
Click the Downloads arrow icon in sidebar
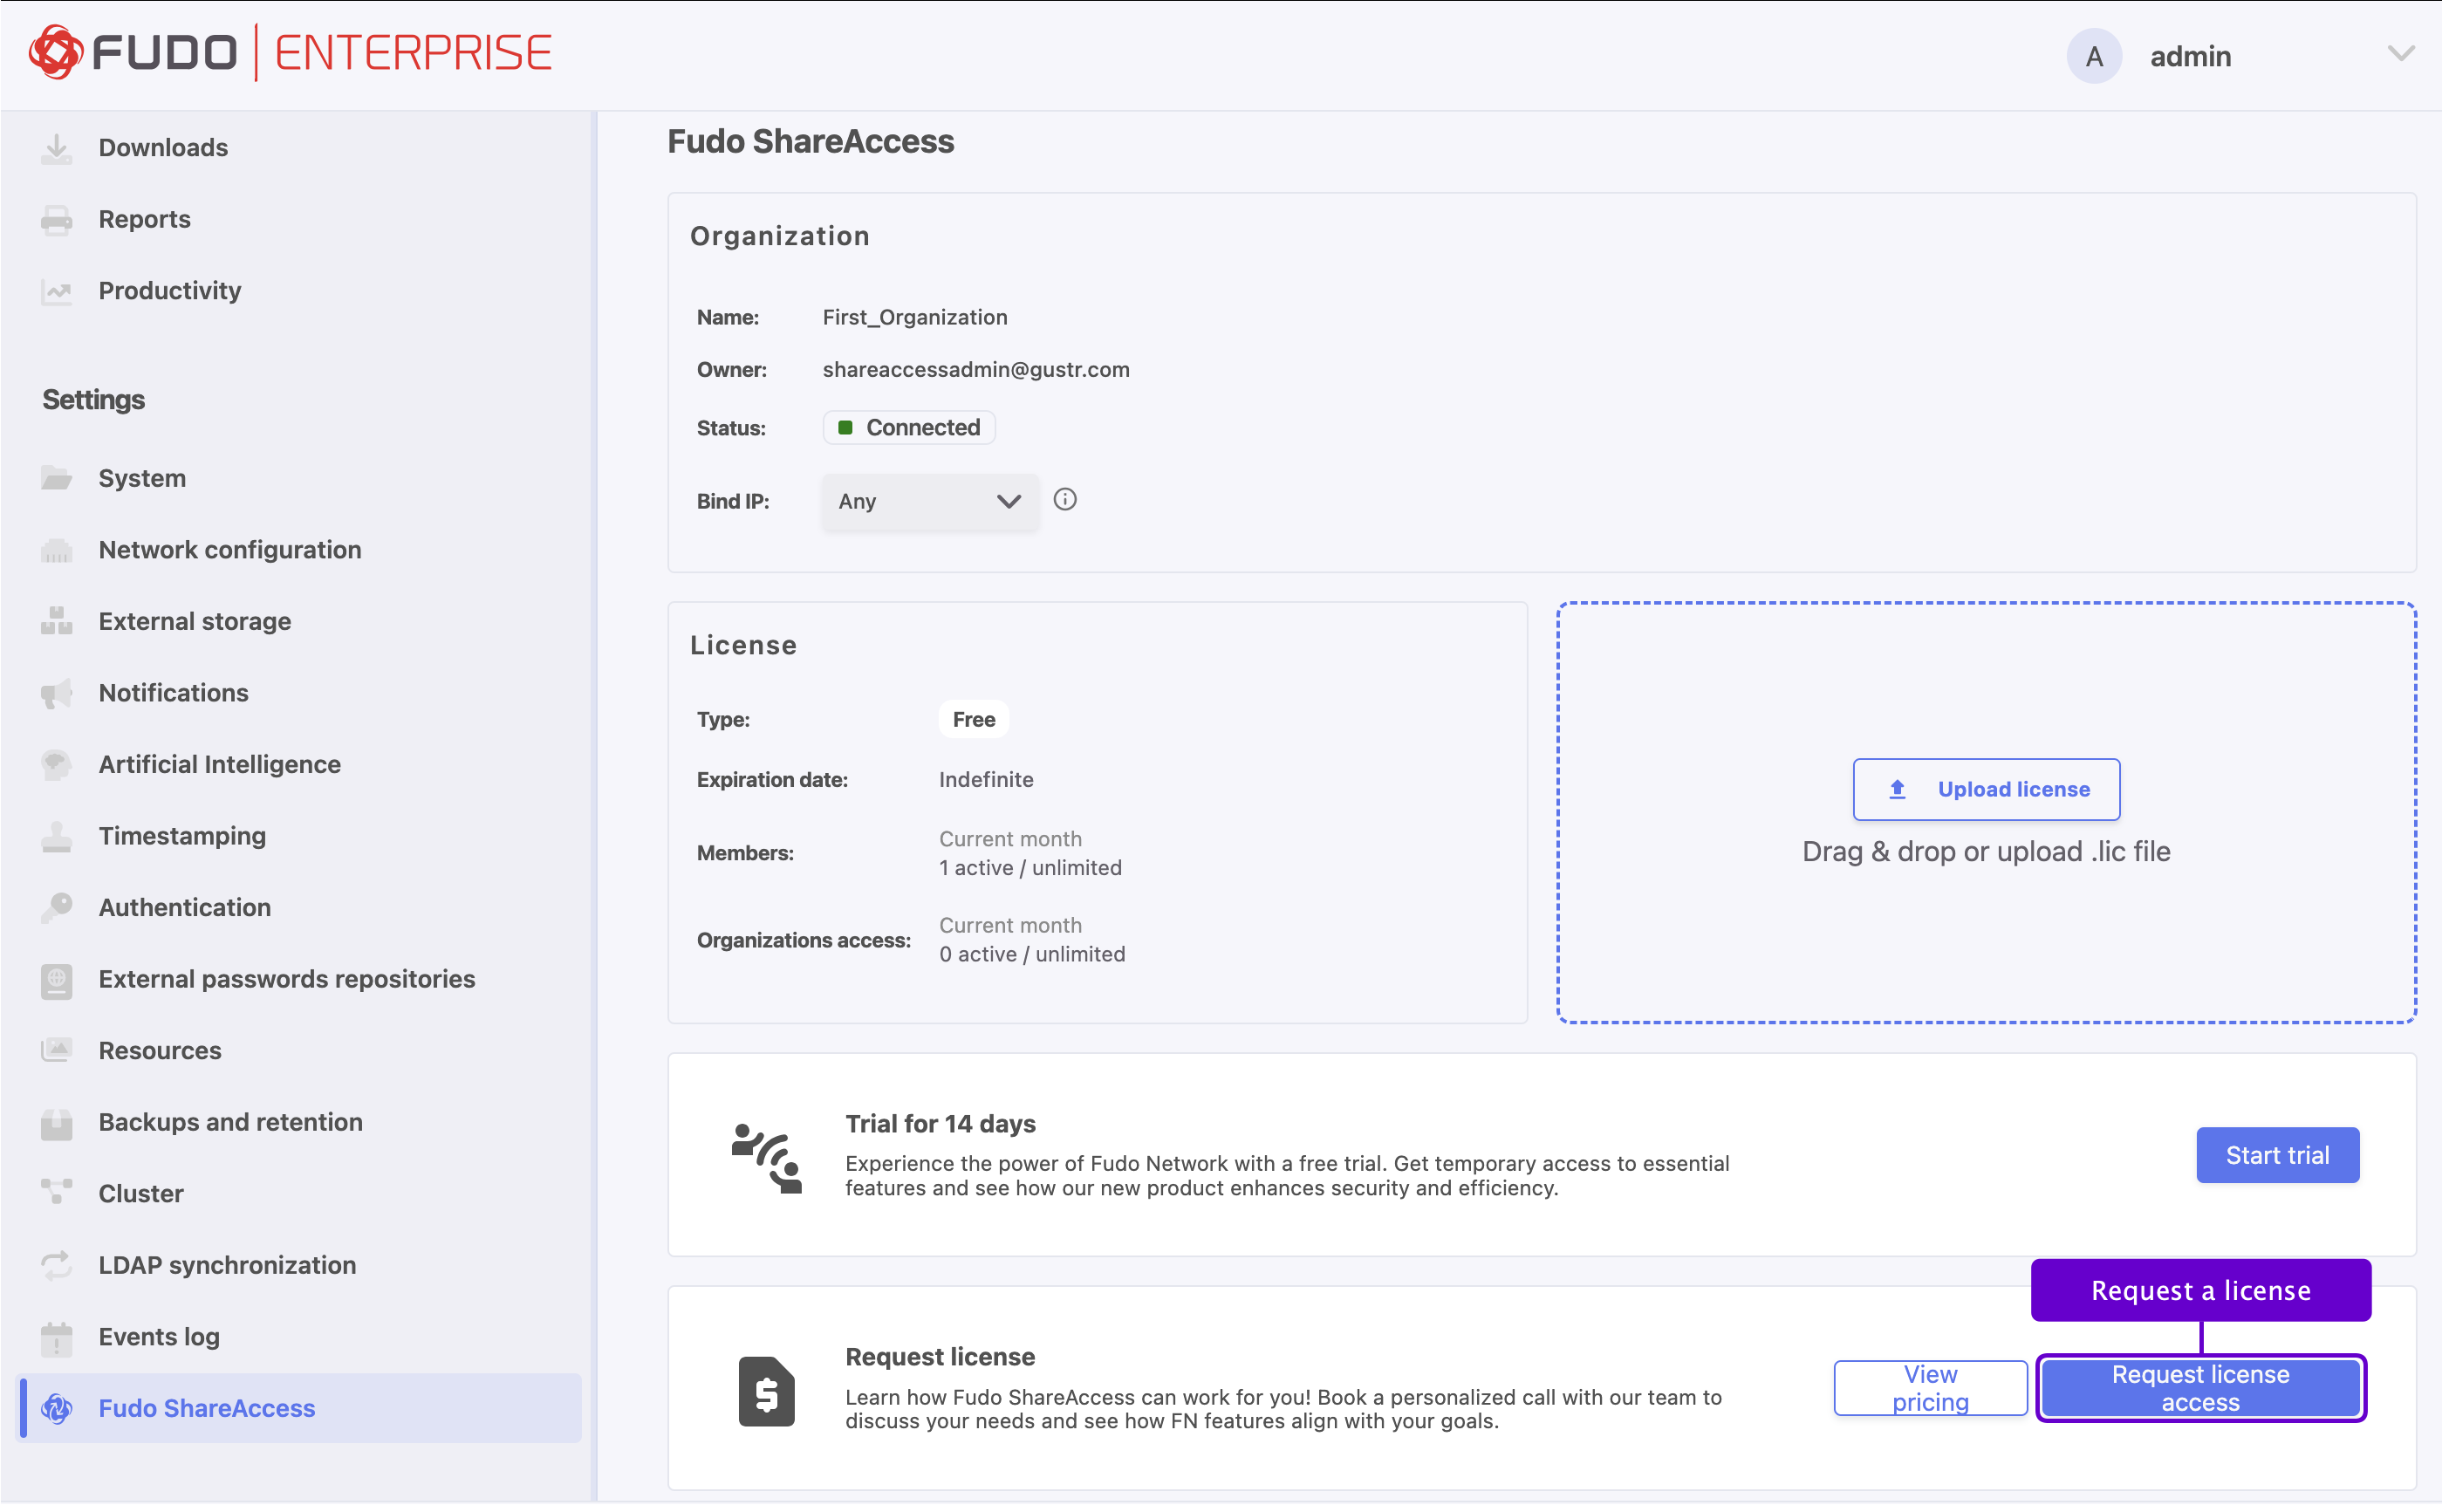coord(57,148)
